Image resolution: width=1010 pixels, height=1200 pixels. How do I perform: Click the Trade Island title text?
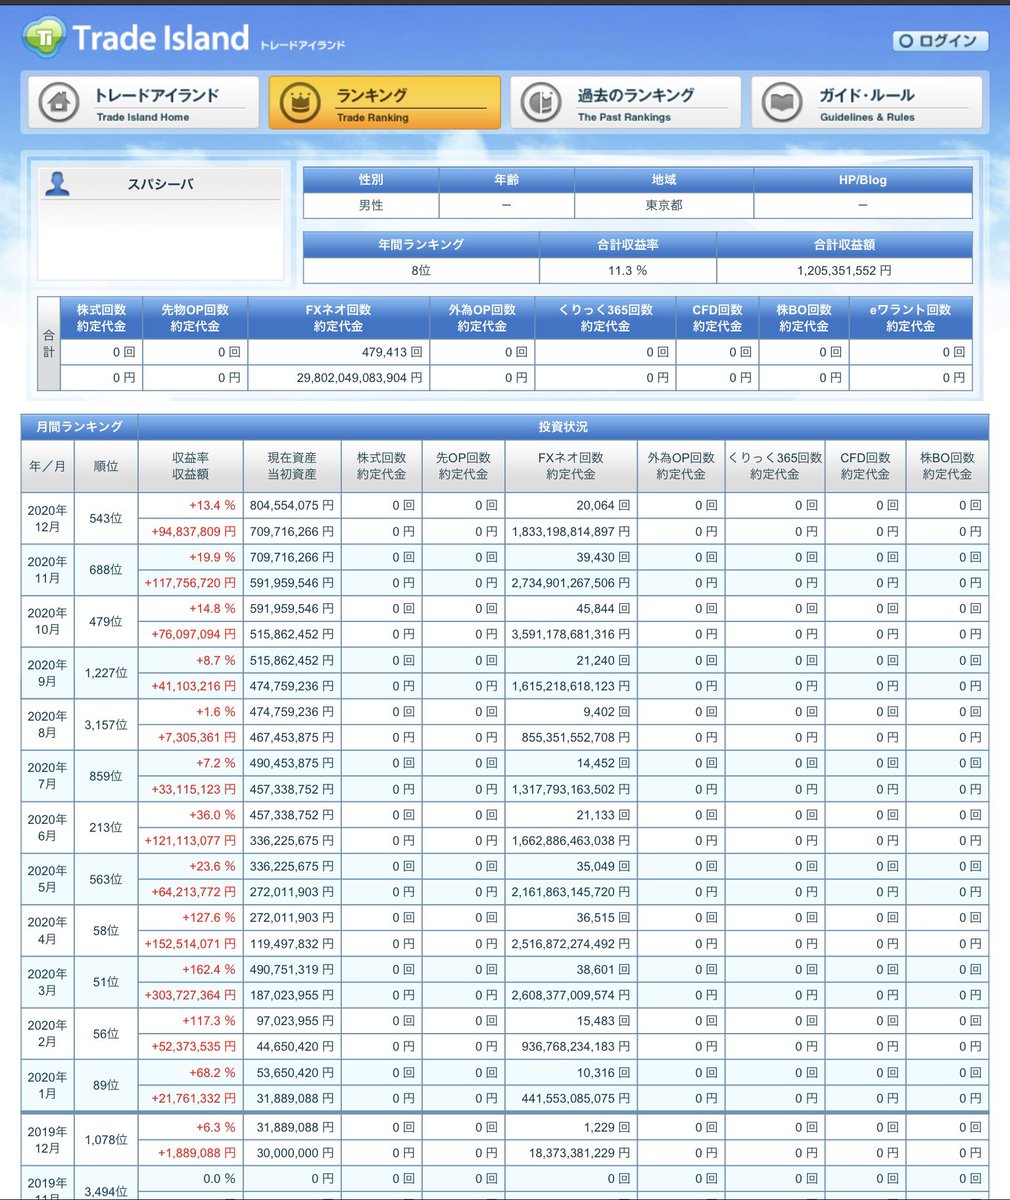pyautogui.click(x=160, y=38)
